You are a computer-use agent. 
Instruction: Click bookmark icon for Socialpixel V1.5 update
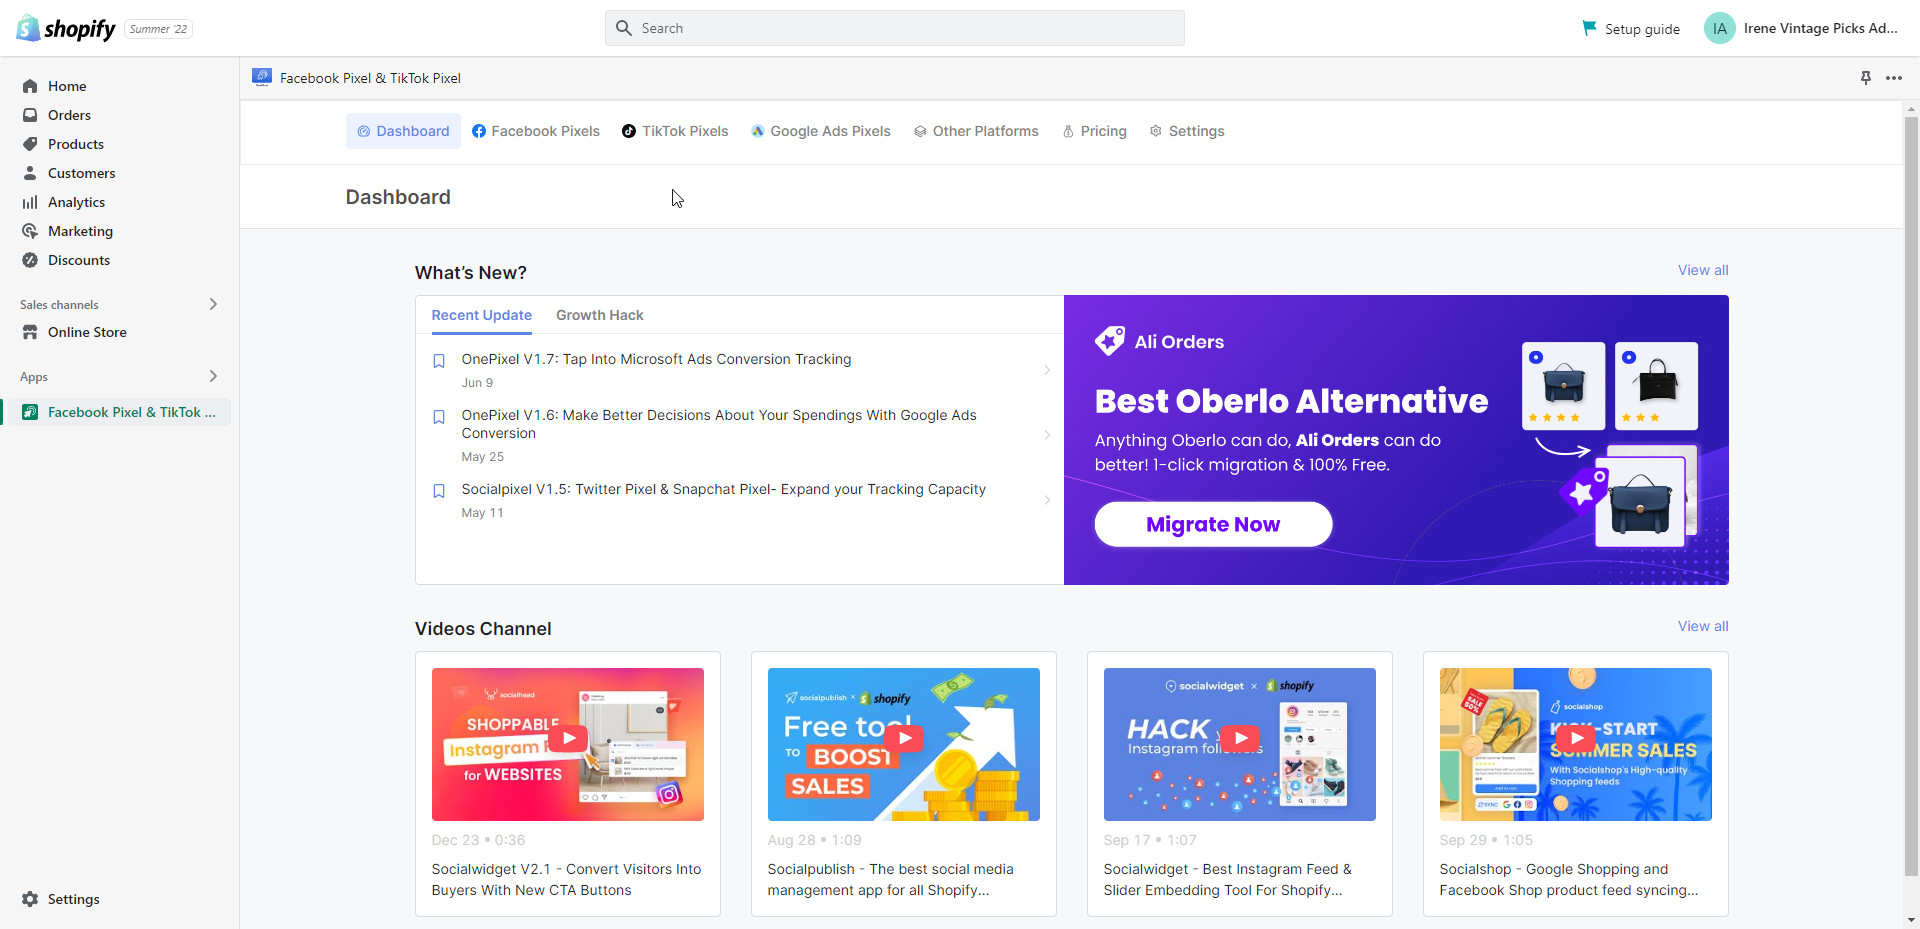click(439, 491)
